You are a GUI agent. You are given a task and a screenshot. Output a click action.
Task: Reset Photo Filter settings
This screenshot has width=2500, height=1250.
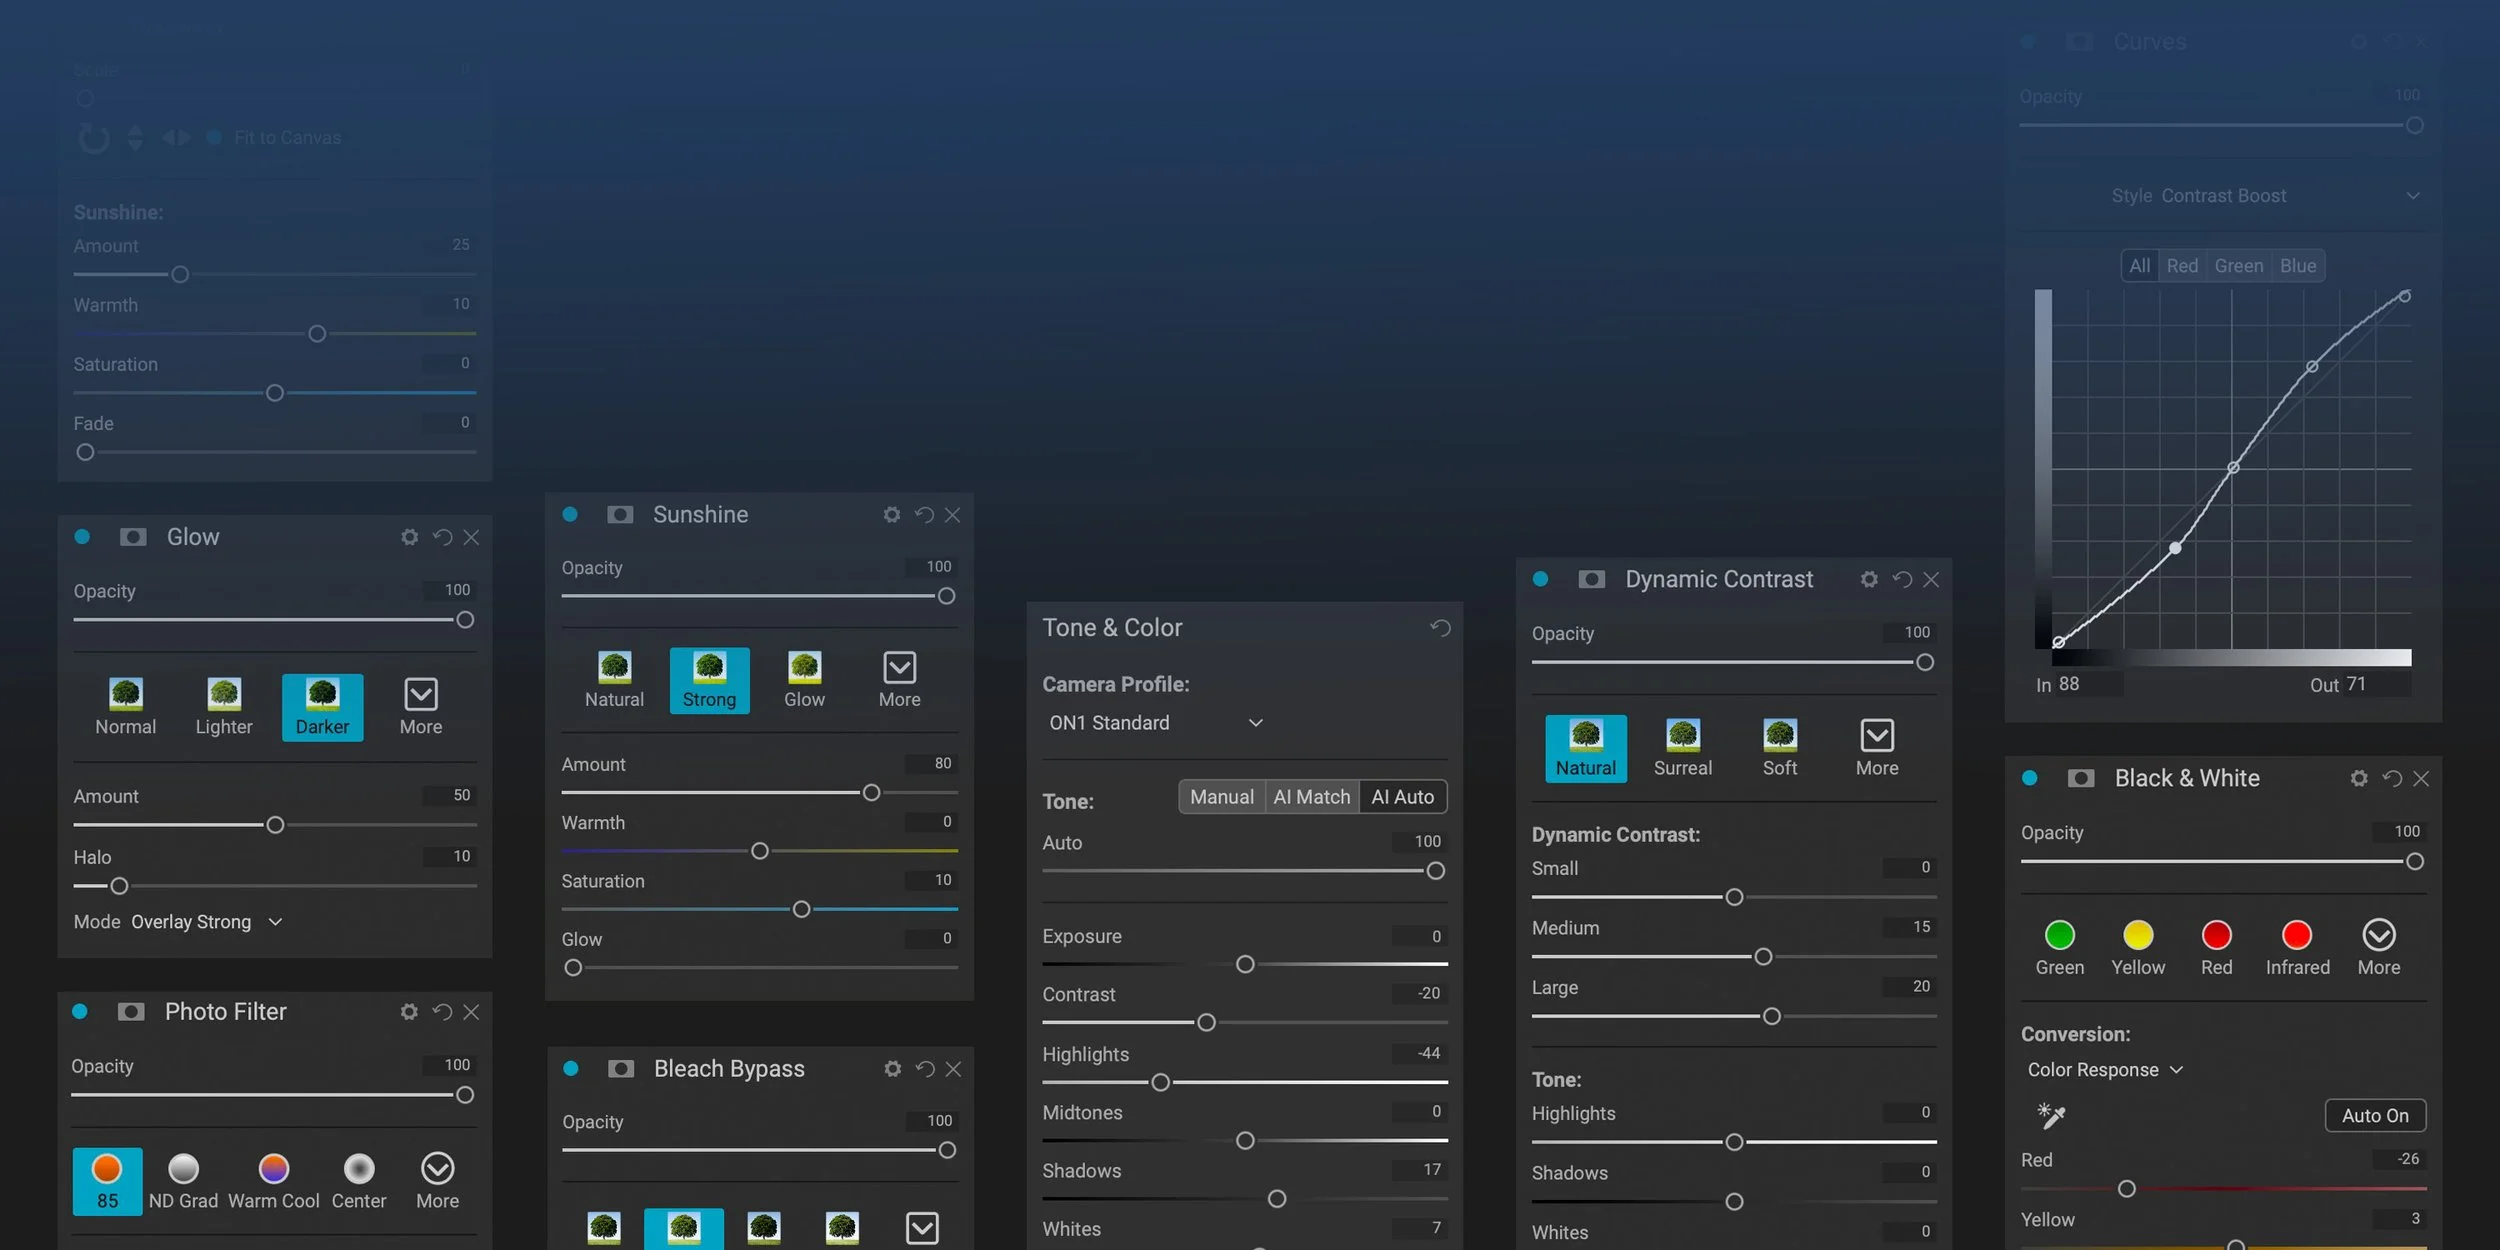(x=442, y=1012)
